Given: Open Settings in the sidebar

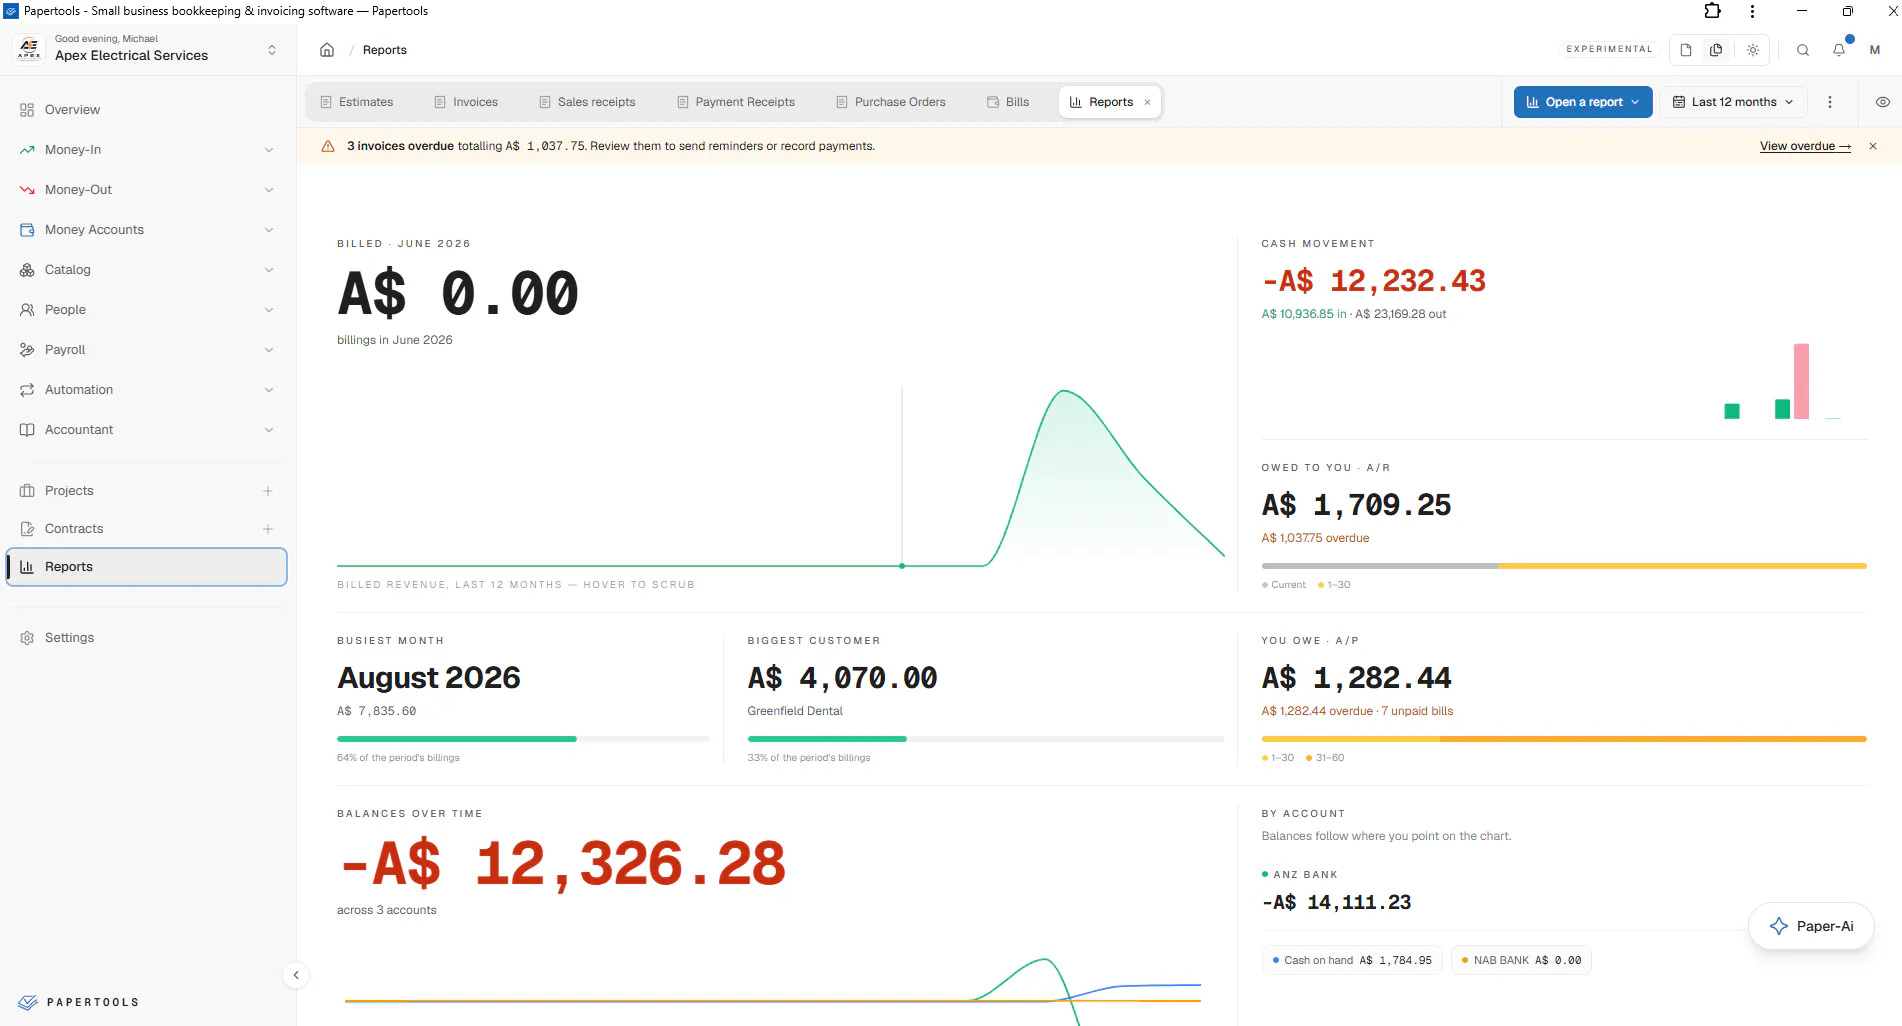Looking at the screenshot, I should (x=146, y=638).
